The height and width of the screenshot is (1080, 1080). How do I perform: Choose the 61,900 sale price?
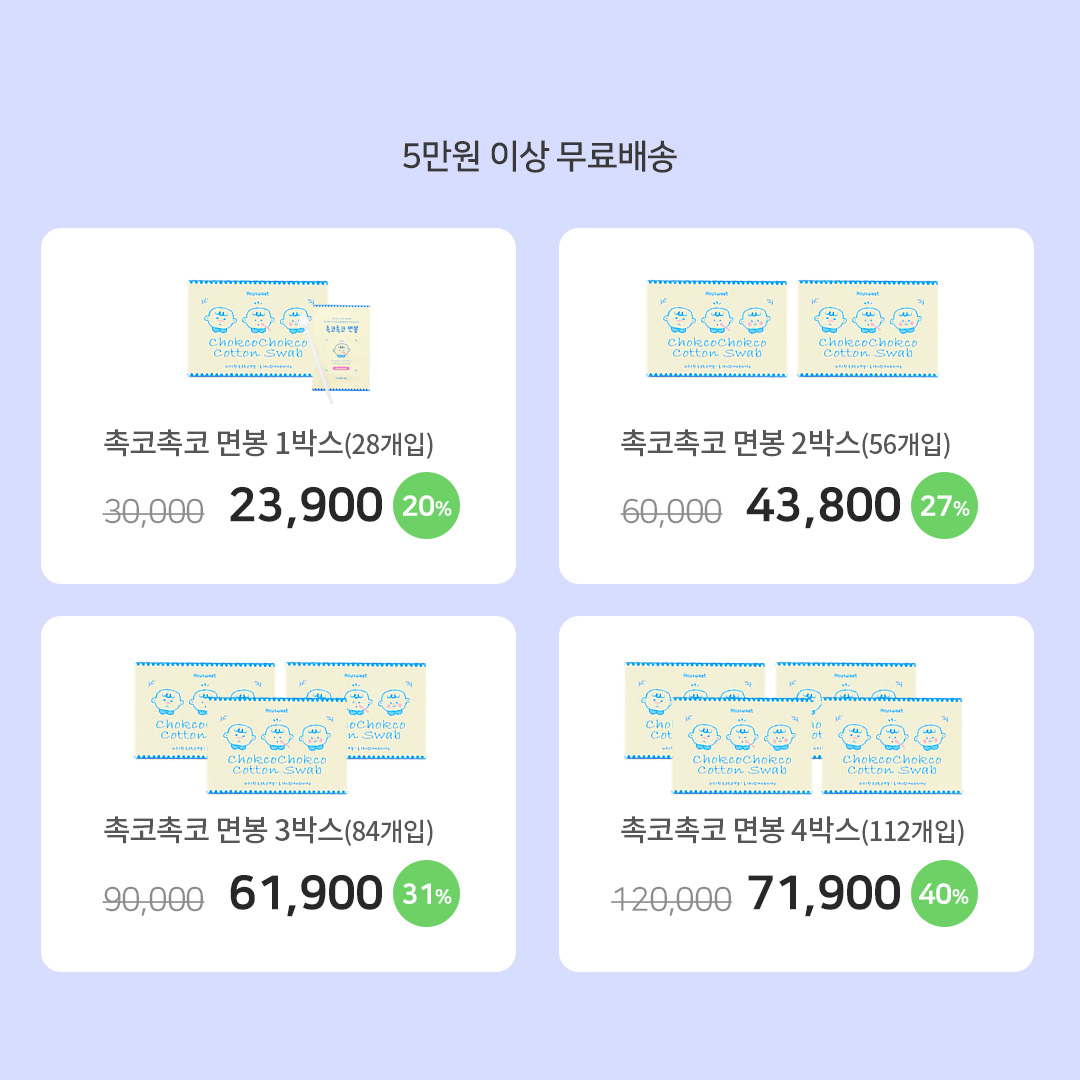[x=306, y=893]
